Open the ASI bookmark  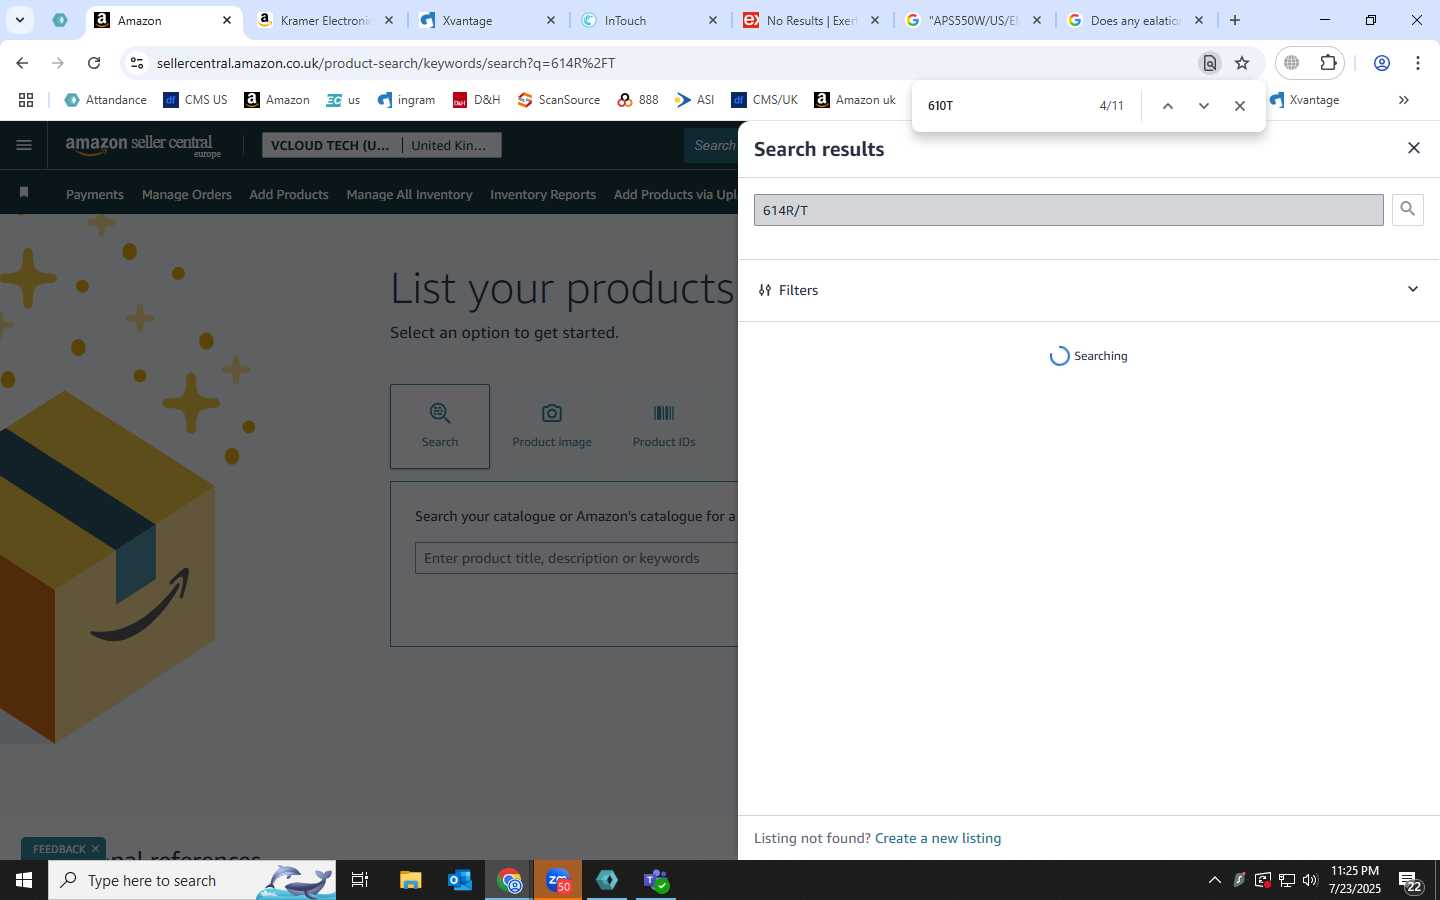694,100
